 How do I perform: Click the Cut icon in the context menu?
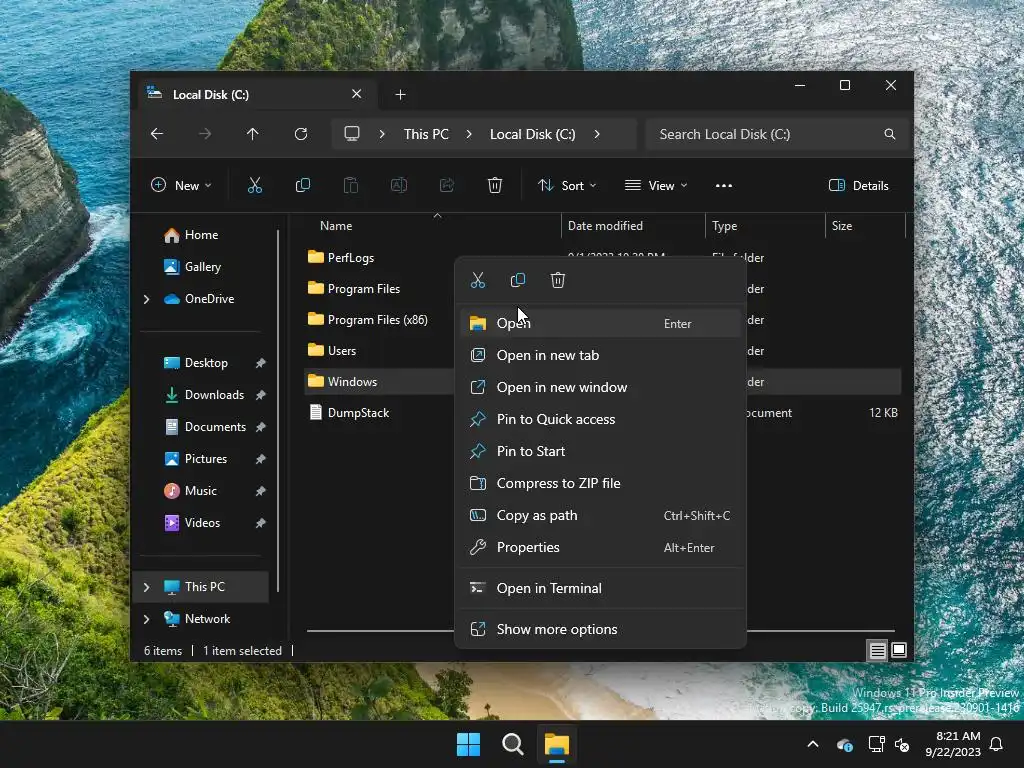[478, 280]
